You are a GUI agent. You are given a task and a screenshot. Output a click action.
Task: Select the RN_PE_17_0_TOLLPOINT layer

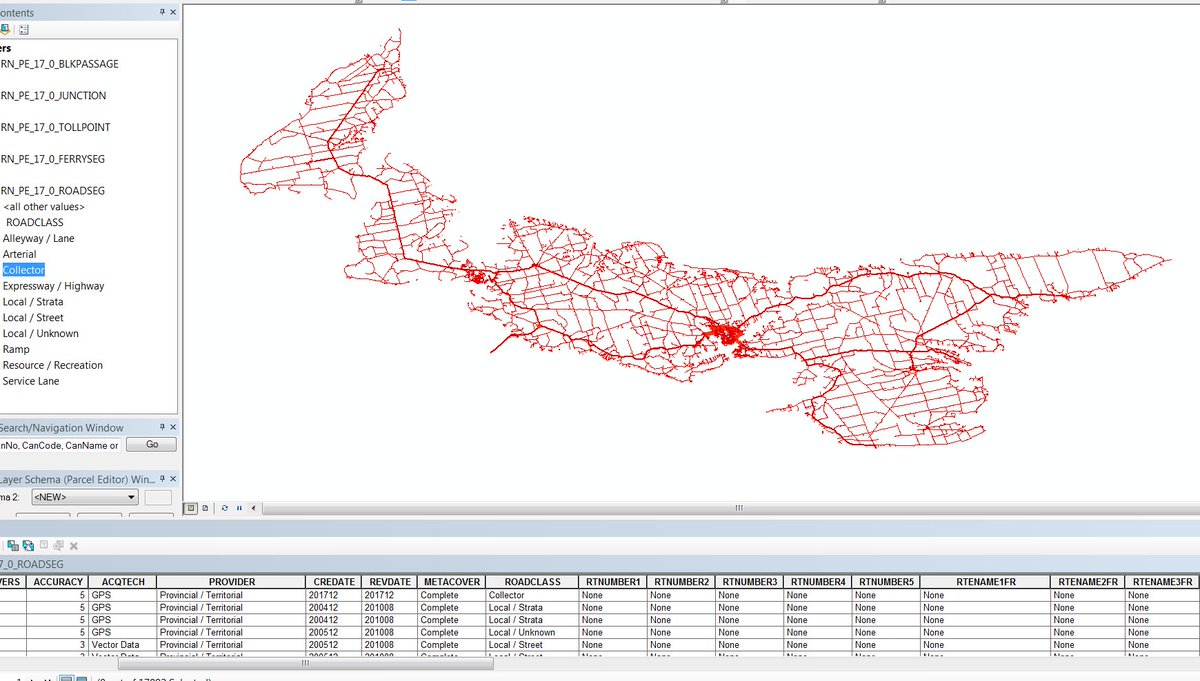(55, 128)
